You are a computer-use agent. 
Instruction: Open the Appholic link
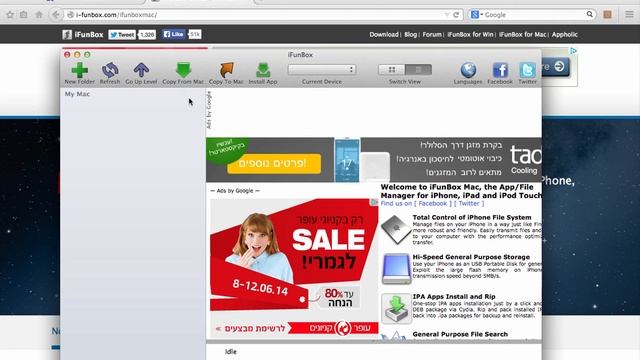(x=564, y=35)
